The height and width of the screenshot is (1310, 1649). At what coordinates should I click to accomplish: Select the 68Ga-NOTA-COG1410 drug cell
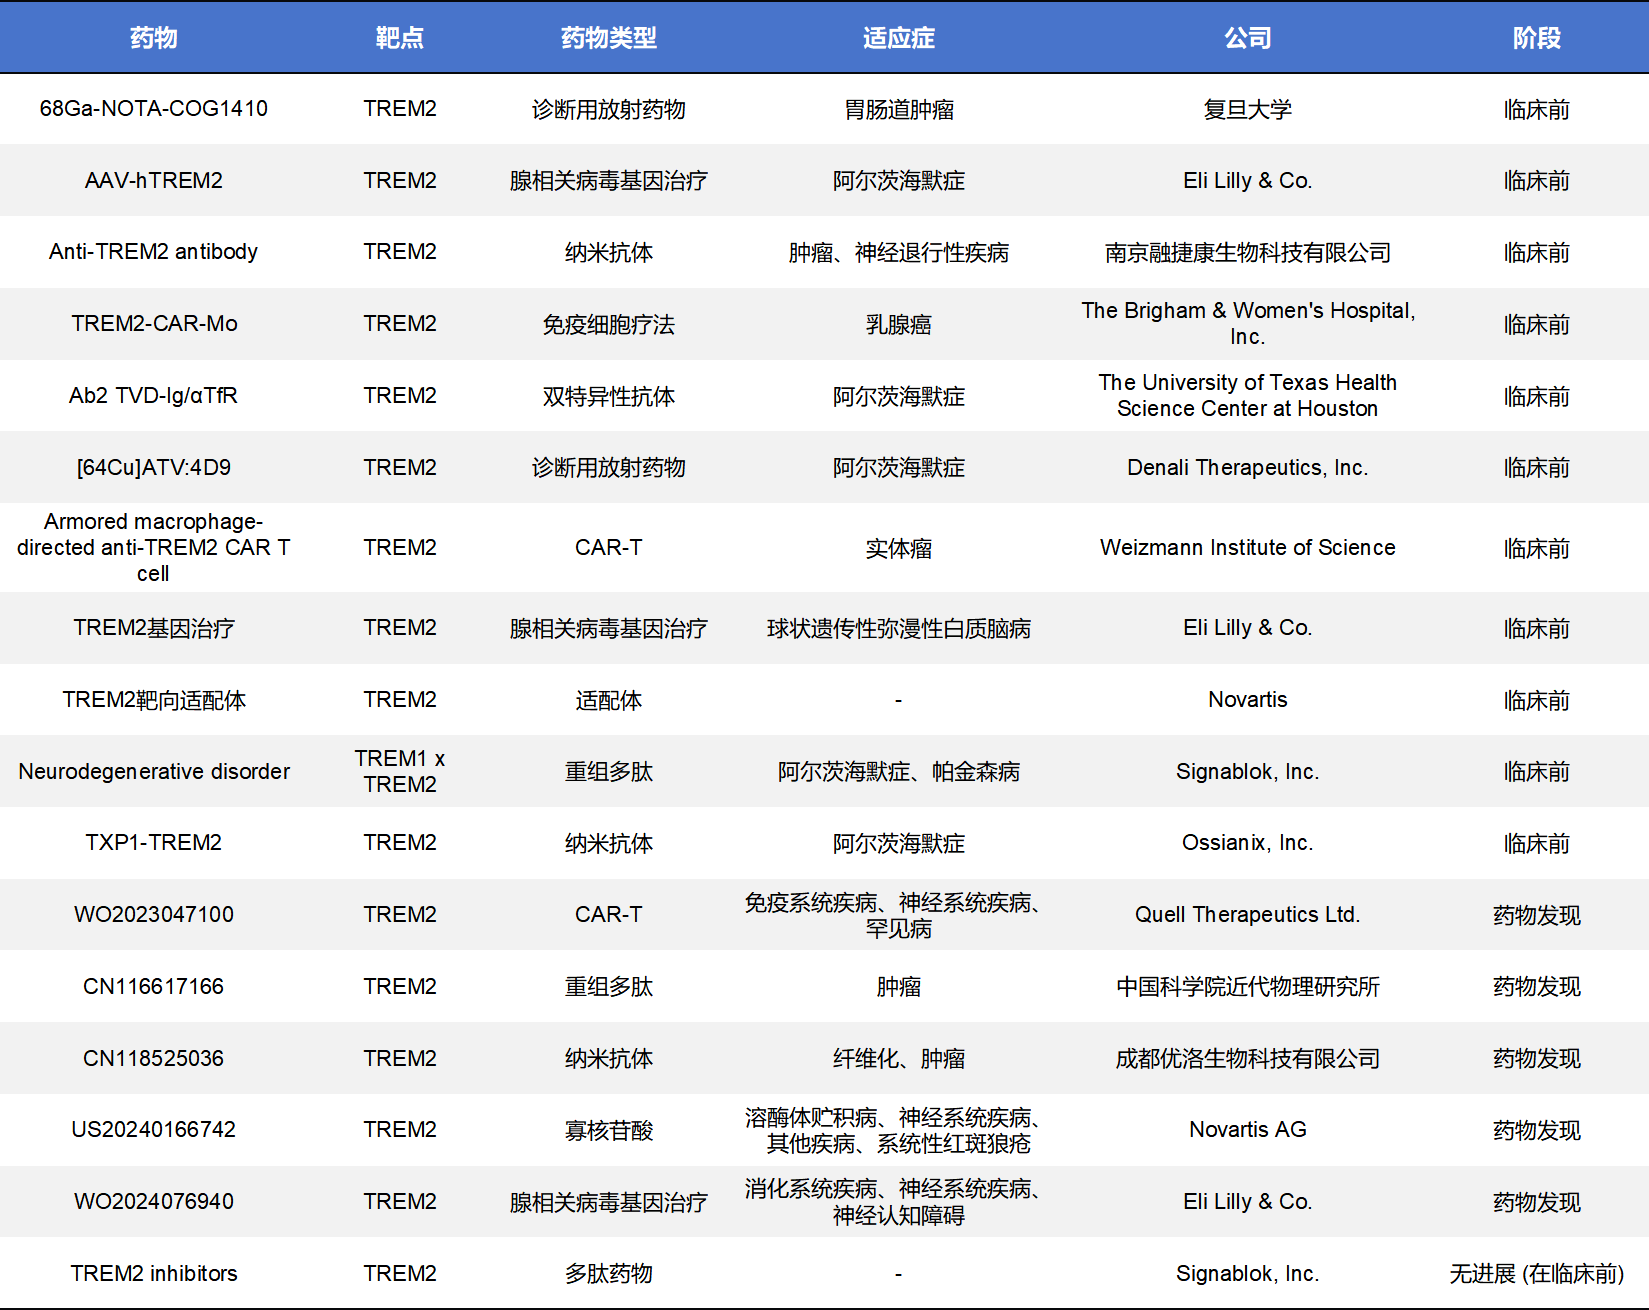[x=153, y=109]
